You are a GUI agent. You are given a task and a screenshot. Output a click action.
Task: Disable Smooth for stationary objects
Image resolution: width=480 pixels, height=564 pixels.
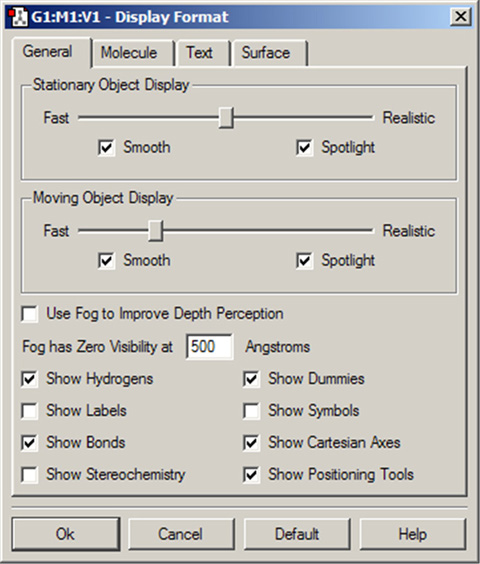[x=107, y=147]
